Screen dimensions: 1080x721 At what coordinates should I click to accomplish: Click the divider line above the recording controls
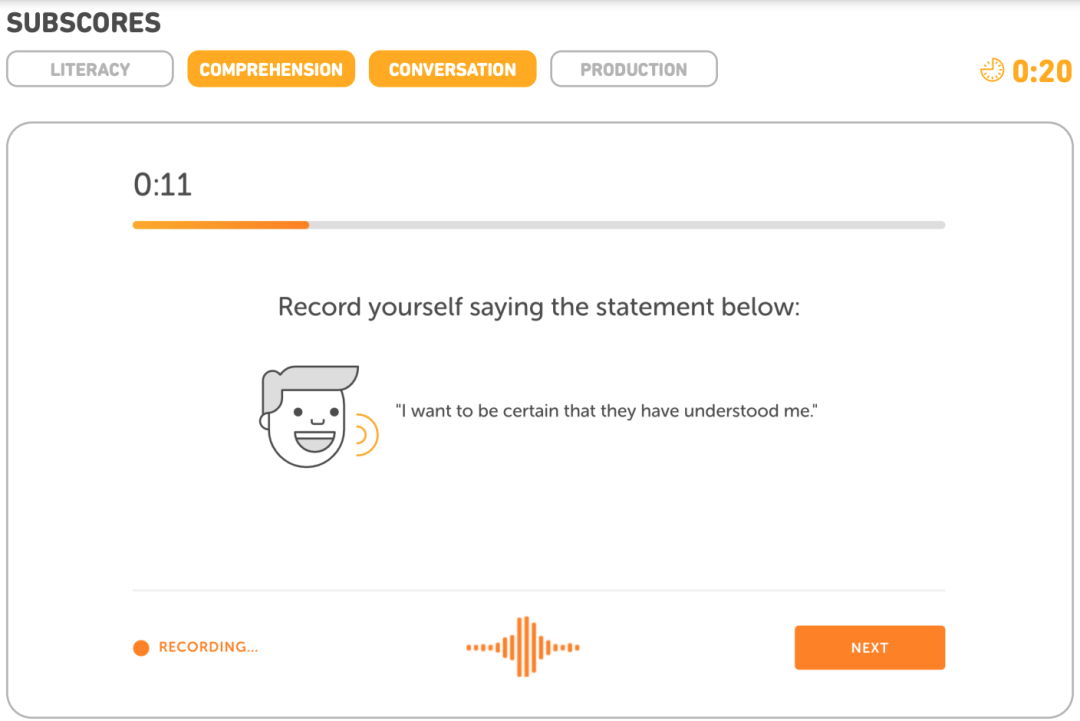[539, 590]
